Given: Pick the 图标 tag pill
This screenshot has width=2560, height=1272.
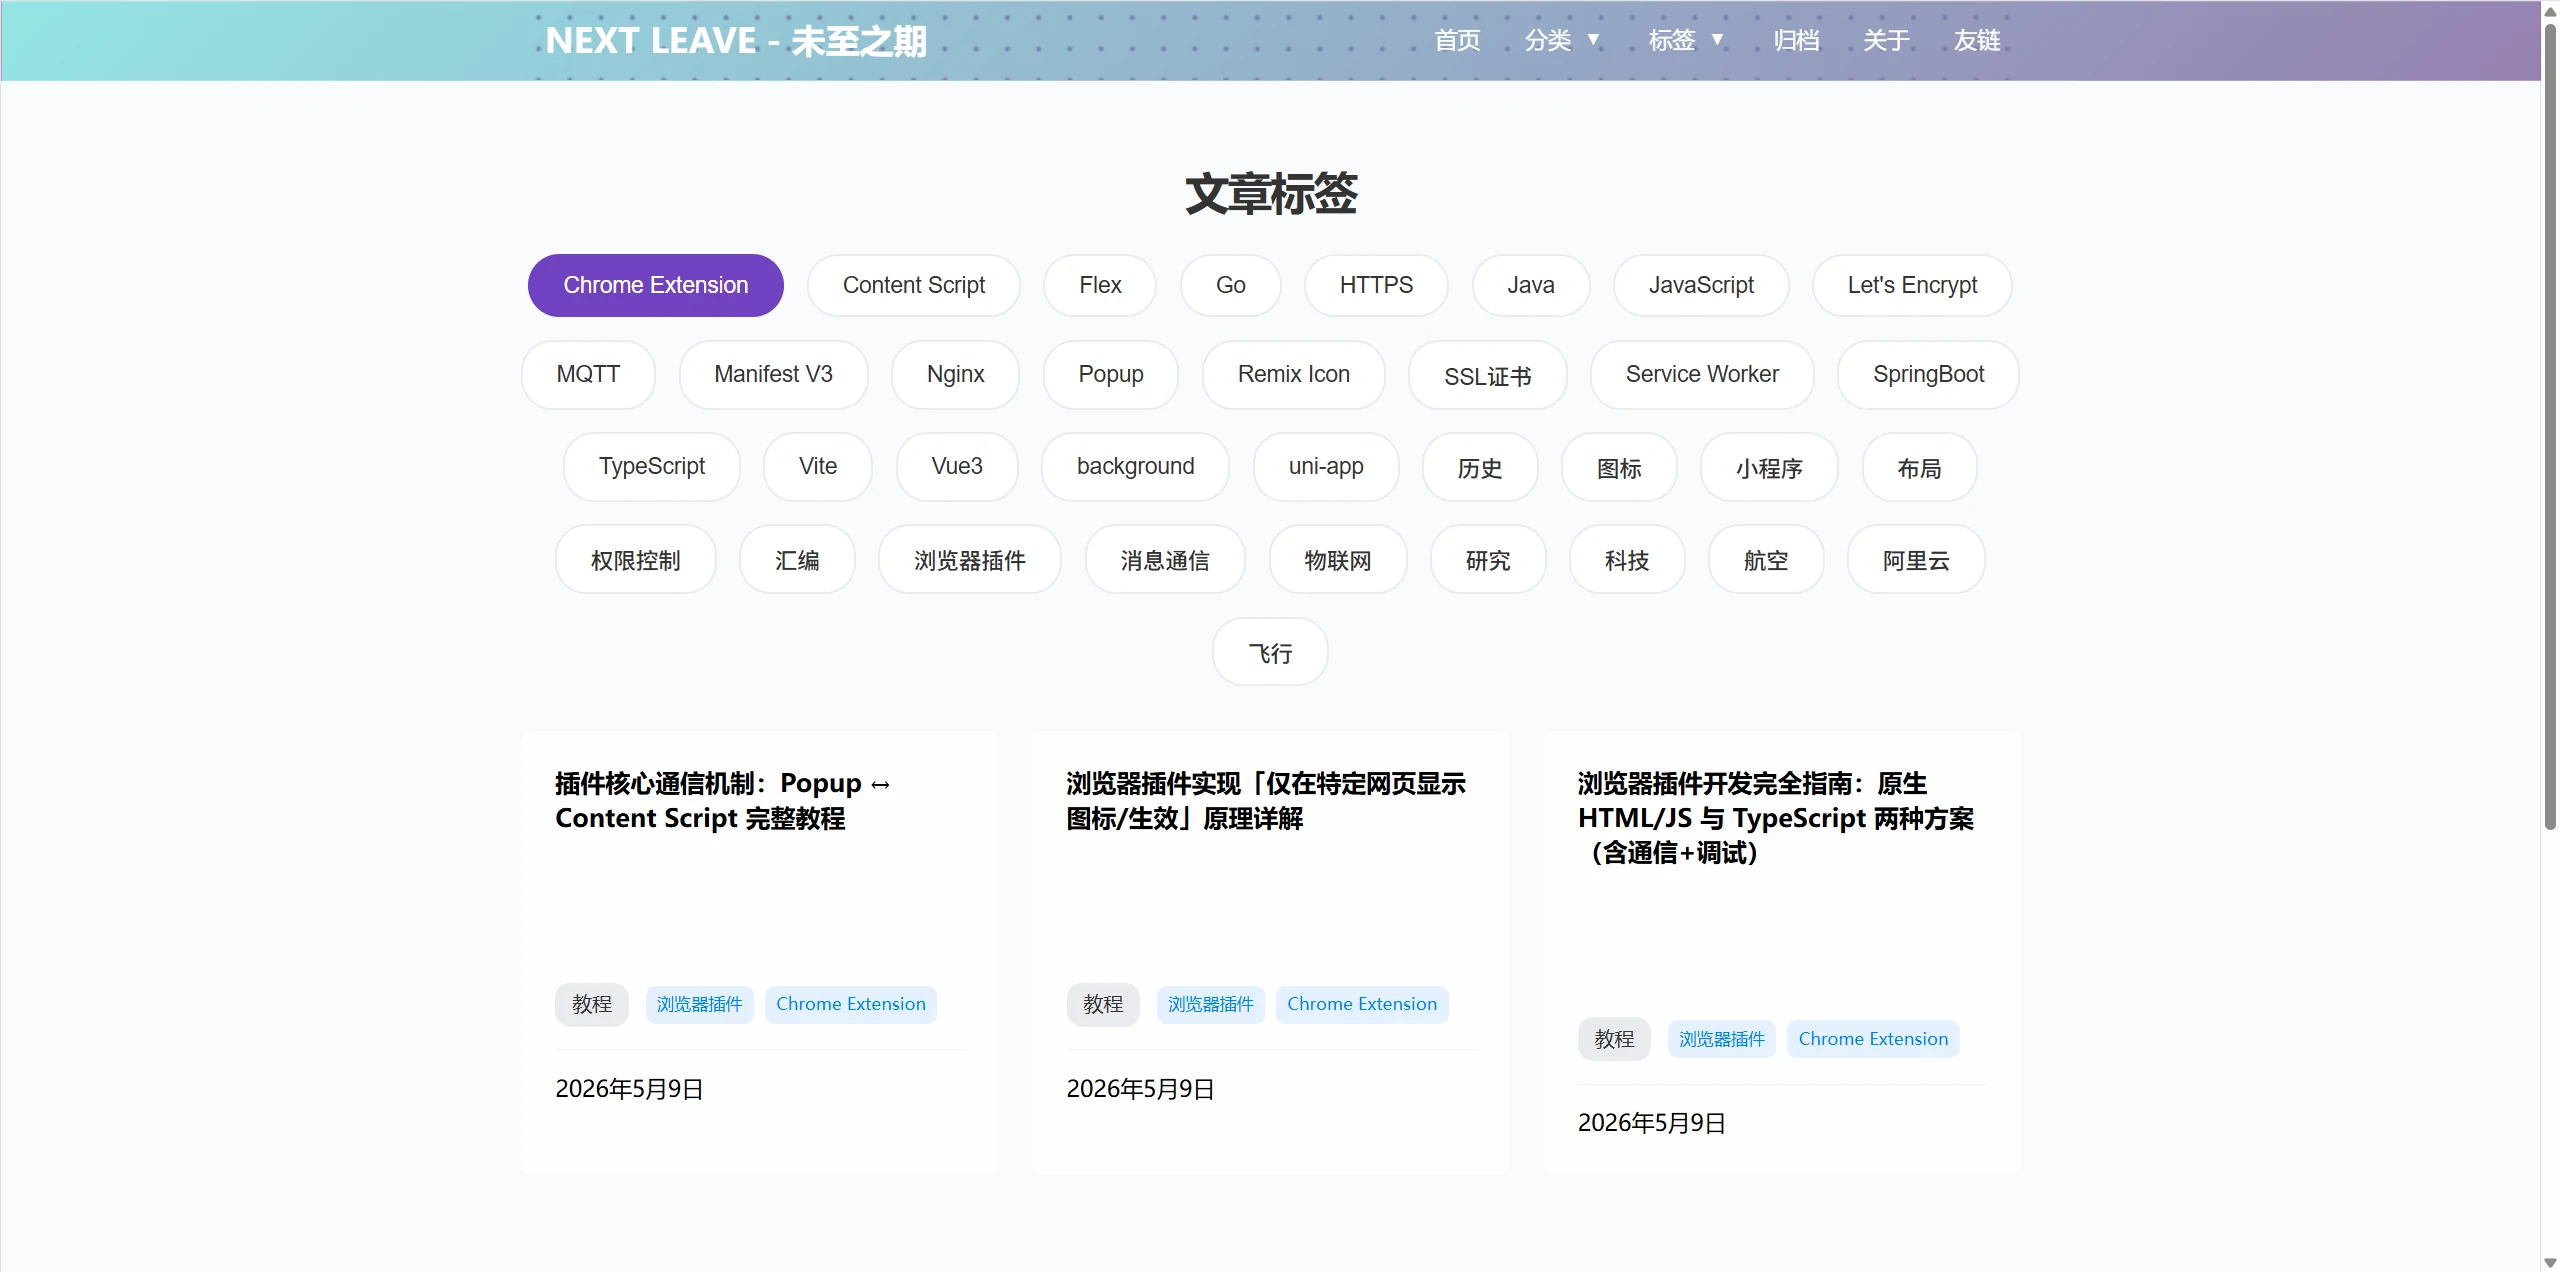Looking at the screenshot, I should (1619, 467).
